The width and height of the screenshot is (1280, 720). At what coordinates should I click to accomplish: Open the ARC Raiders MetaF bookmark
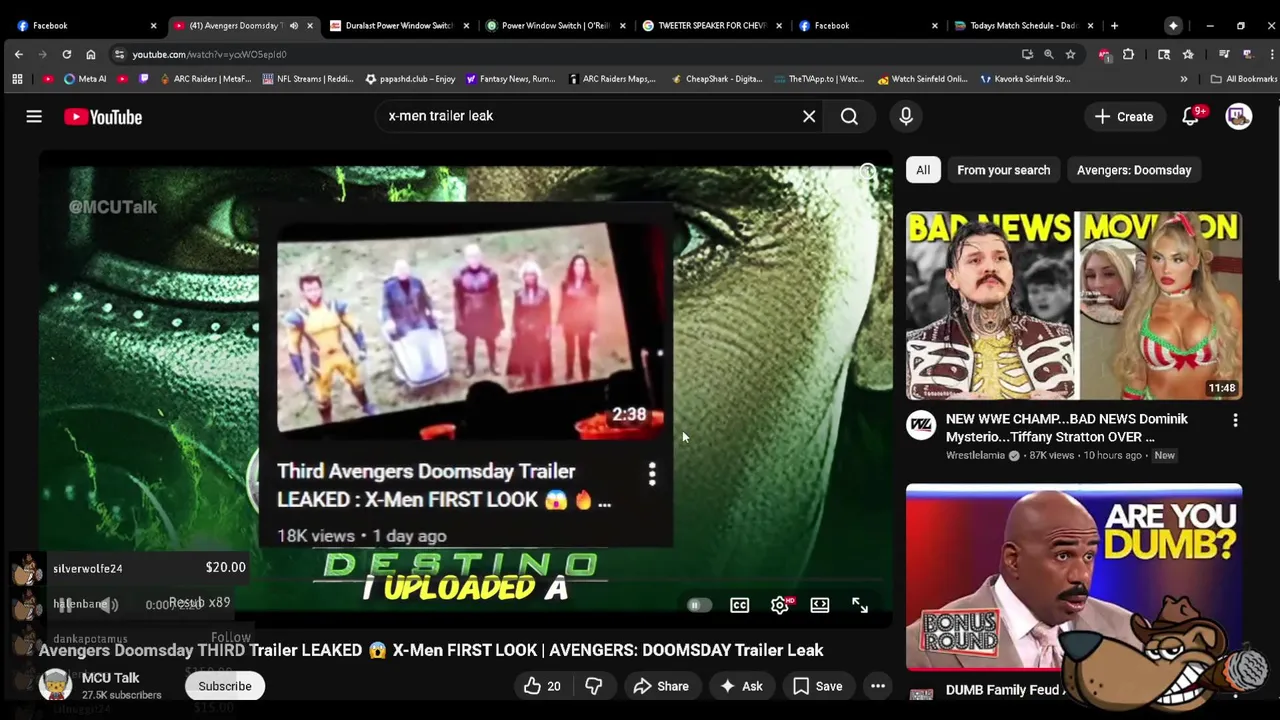point(204,79)
